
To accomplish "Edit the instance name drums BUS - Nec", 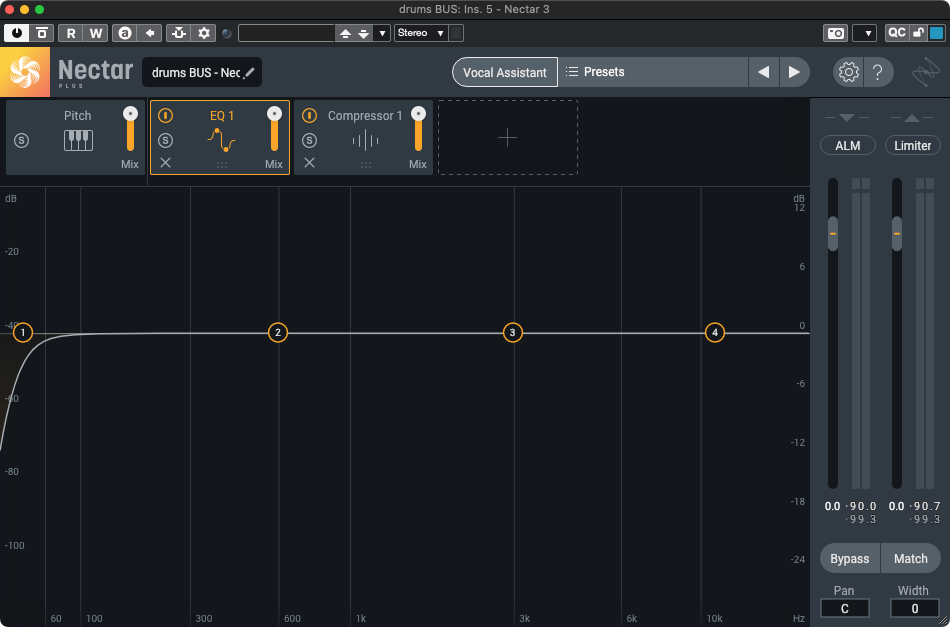I will [x=196, y=73].
